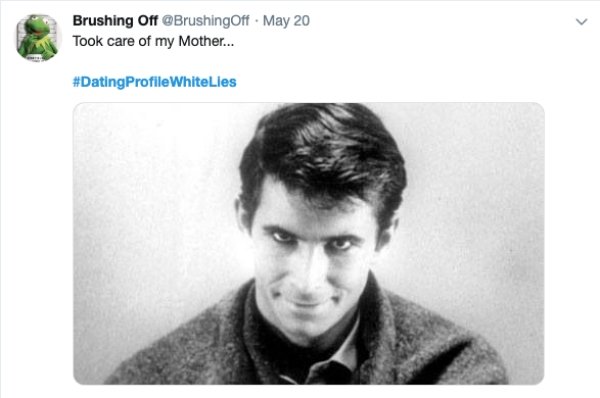Show more tweet actions with the caret icon
The width and height of the screenshot is (600, 398).
coord(581,22)
